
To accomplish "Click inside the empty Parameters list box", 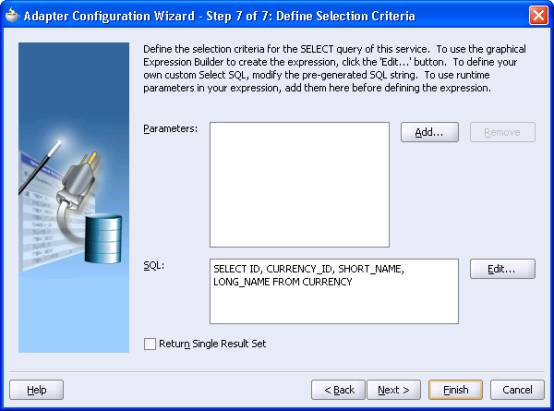I will tap(300, 185).
